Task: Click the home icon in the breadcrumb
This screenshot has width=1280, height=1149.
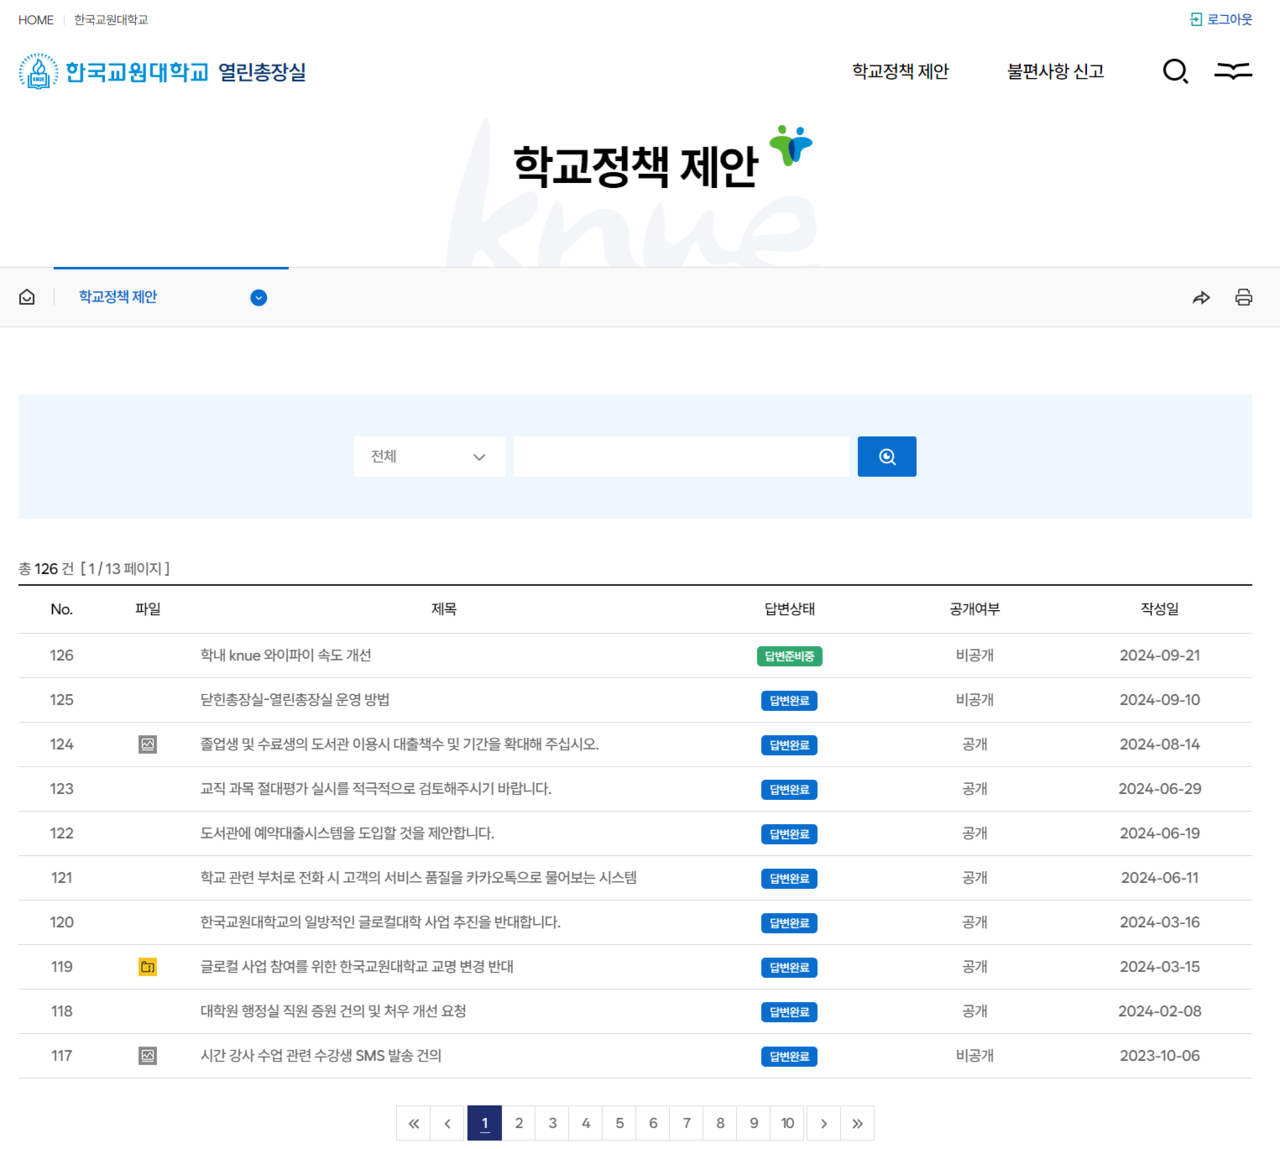Action: pyautogui.click(x=26, y=296)
